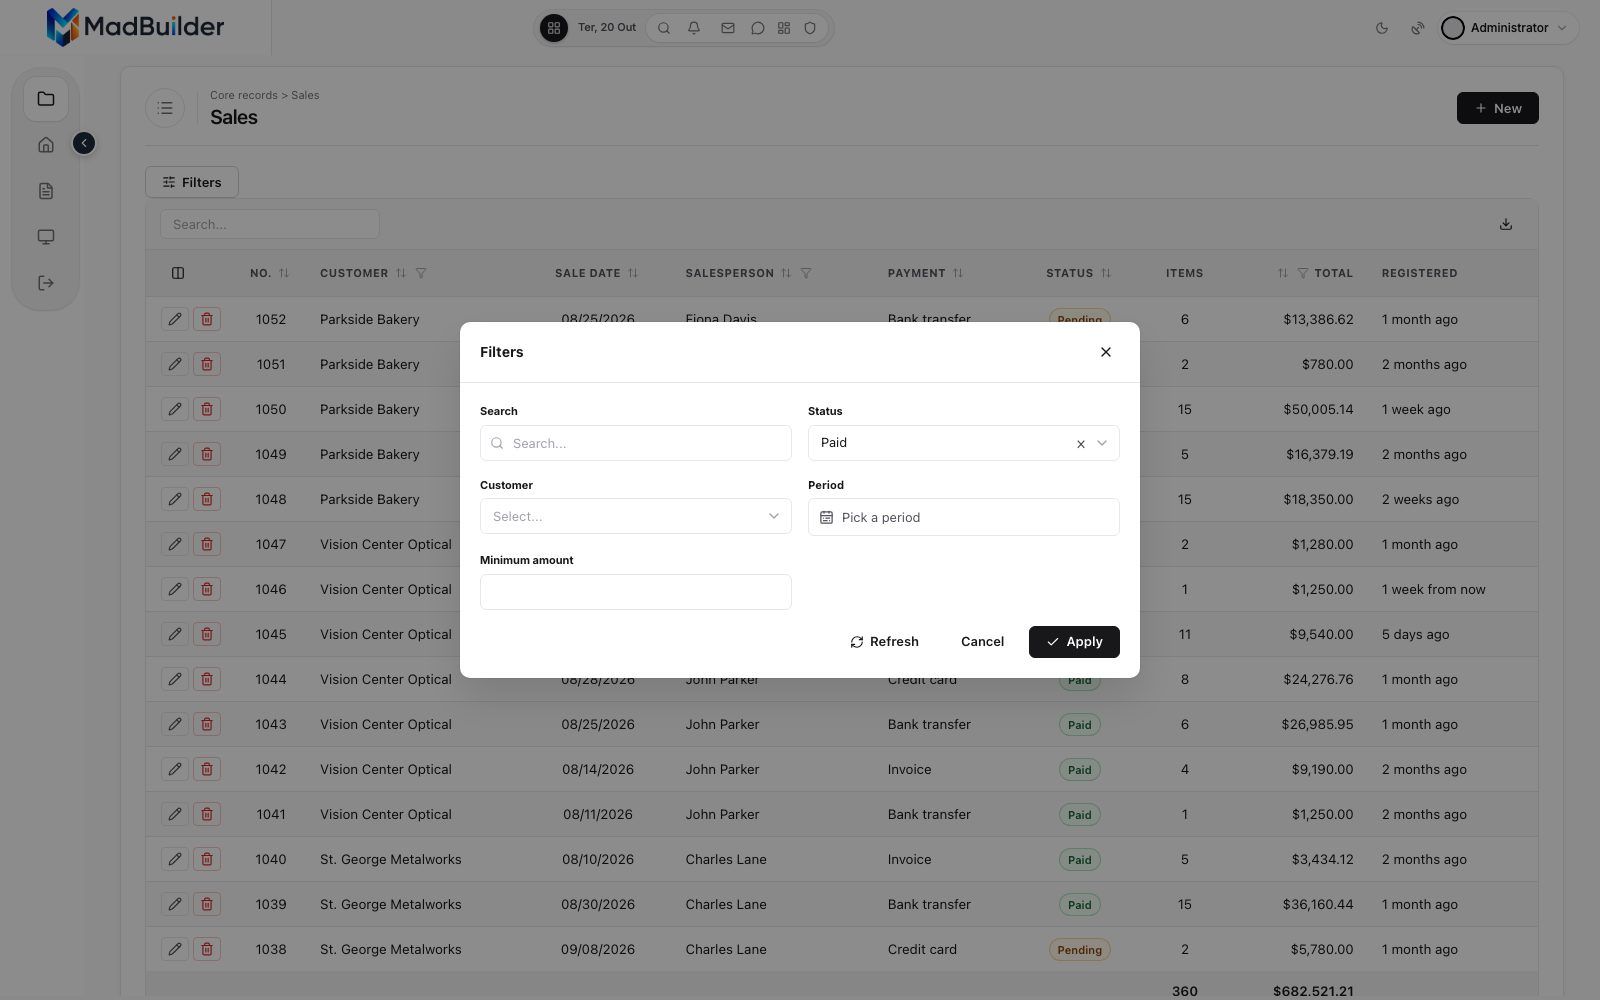Sort by Customer column arrows
The width and height of the screenshot is (1600, 1000).
pos(401,273)
